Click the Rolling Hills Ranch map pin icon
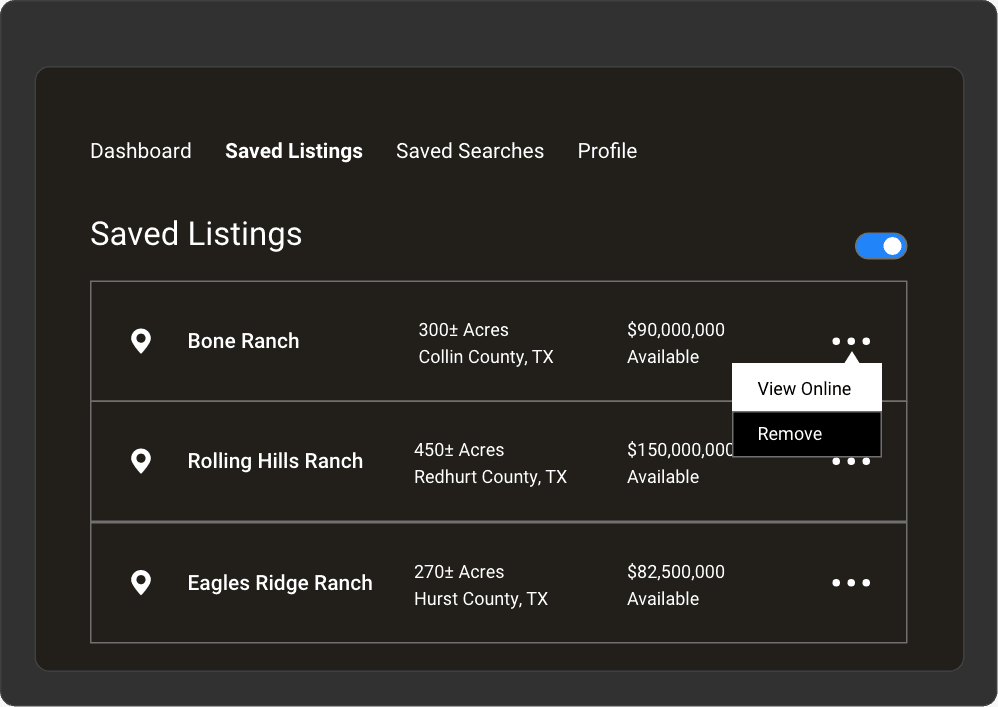This screenshot has height=707, width=998. 141,461
